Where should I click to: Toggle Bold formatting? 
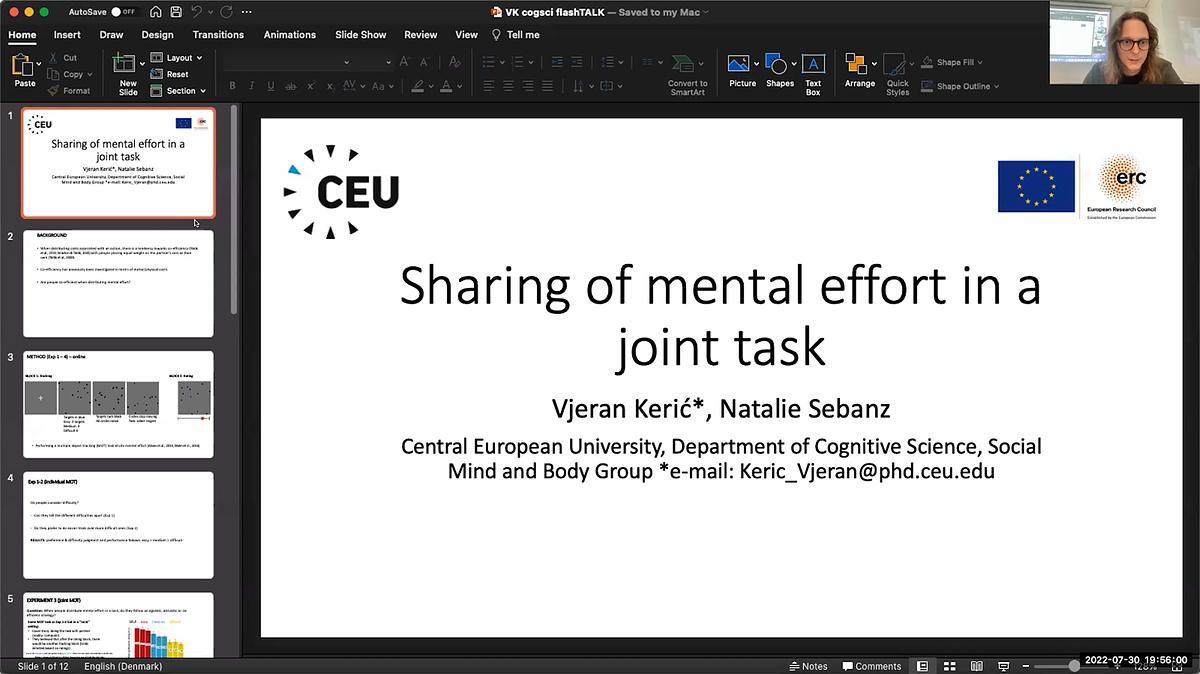232,86
